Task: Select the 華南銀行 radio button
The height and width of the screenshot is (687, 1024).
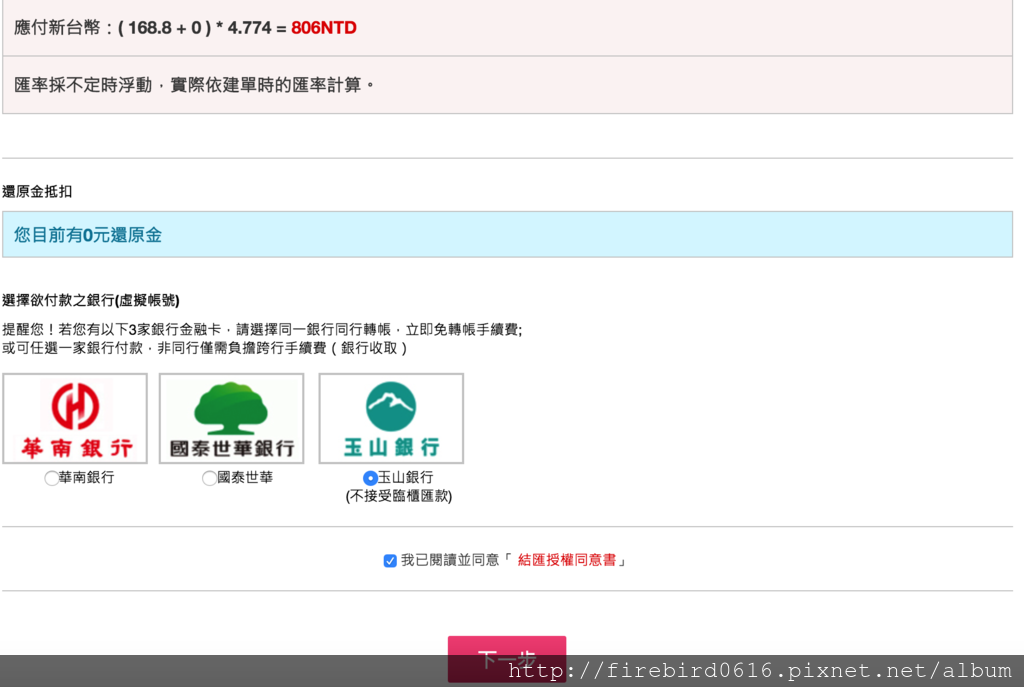Action: [x=52, y=478]
